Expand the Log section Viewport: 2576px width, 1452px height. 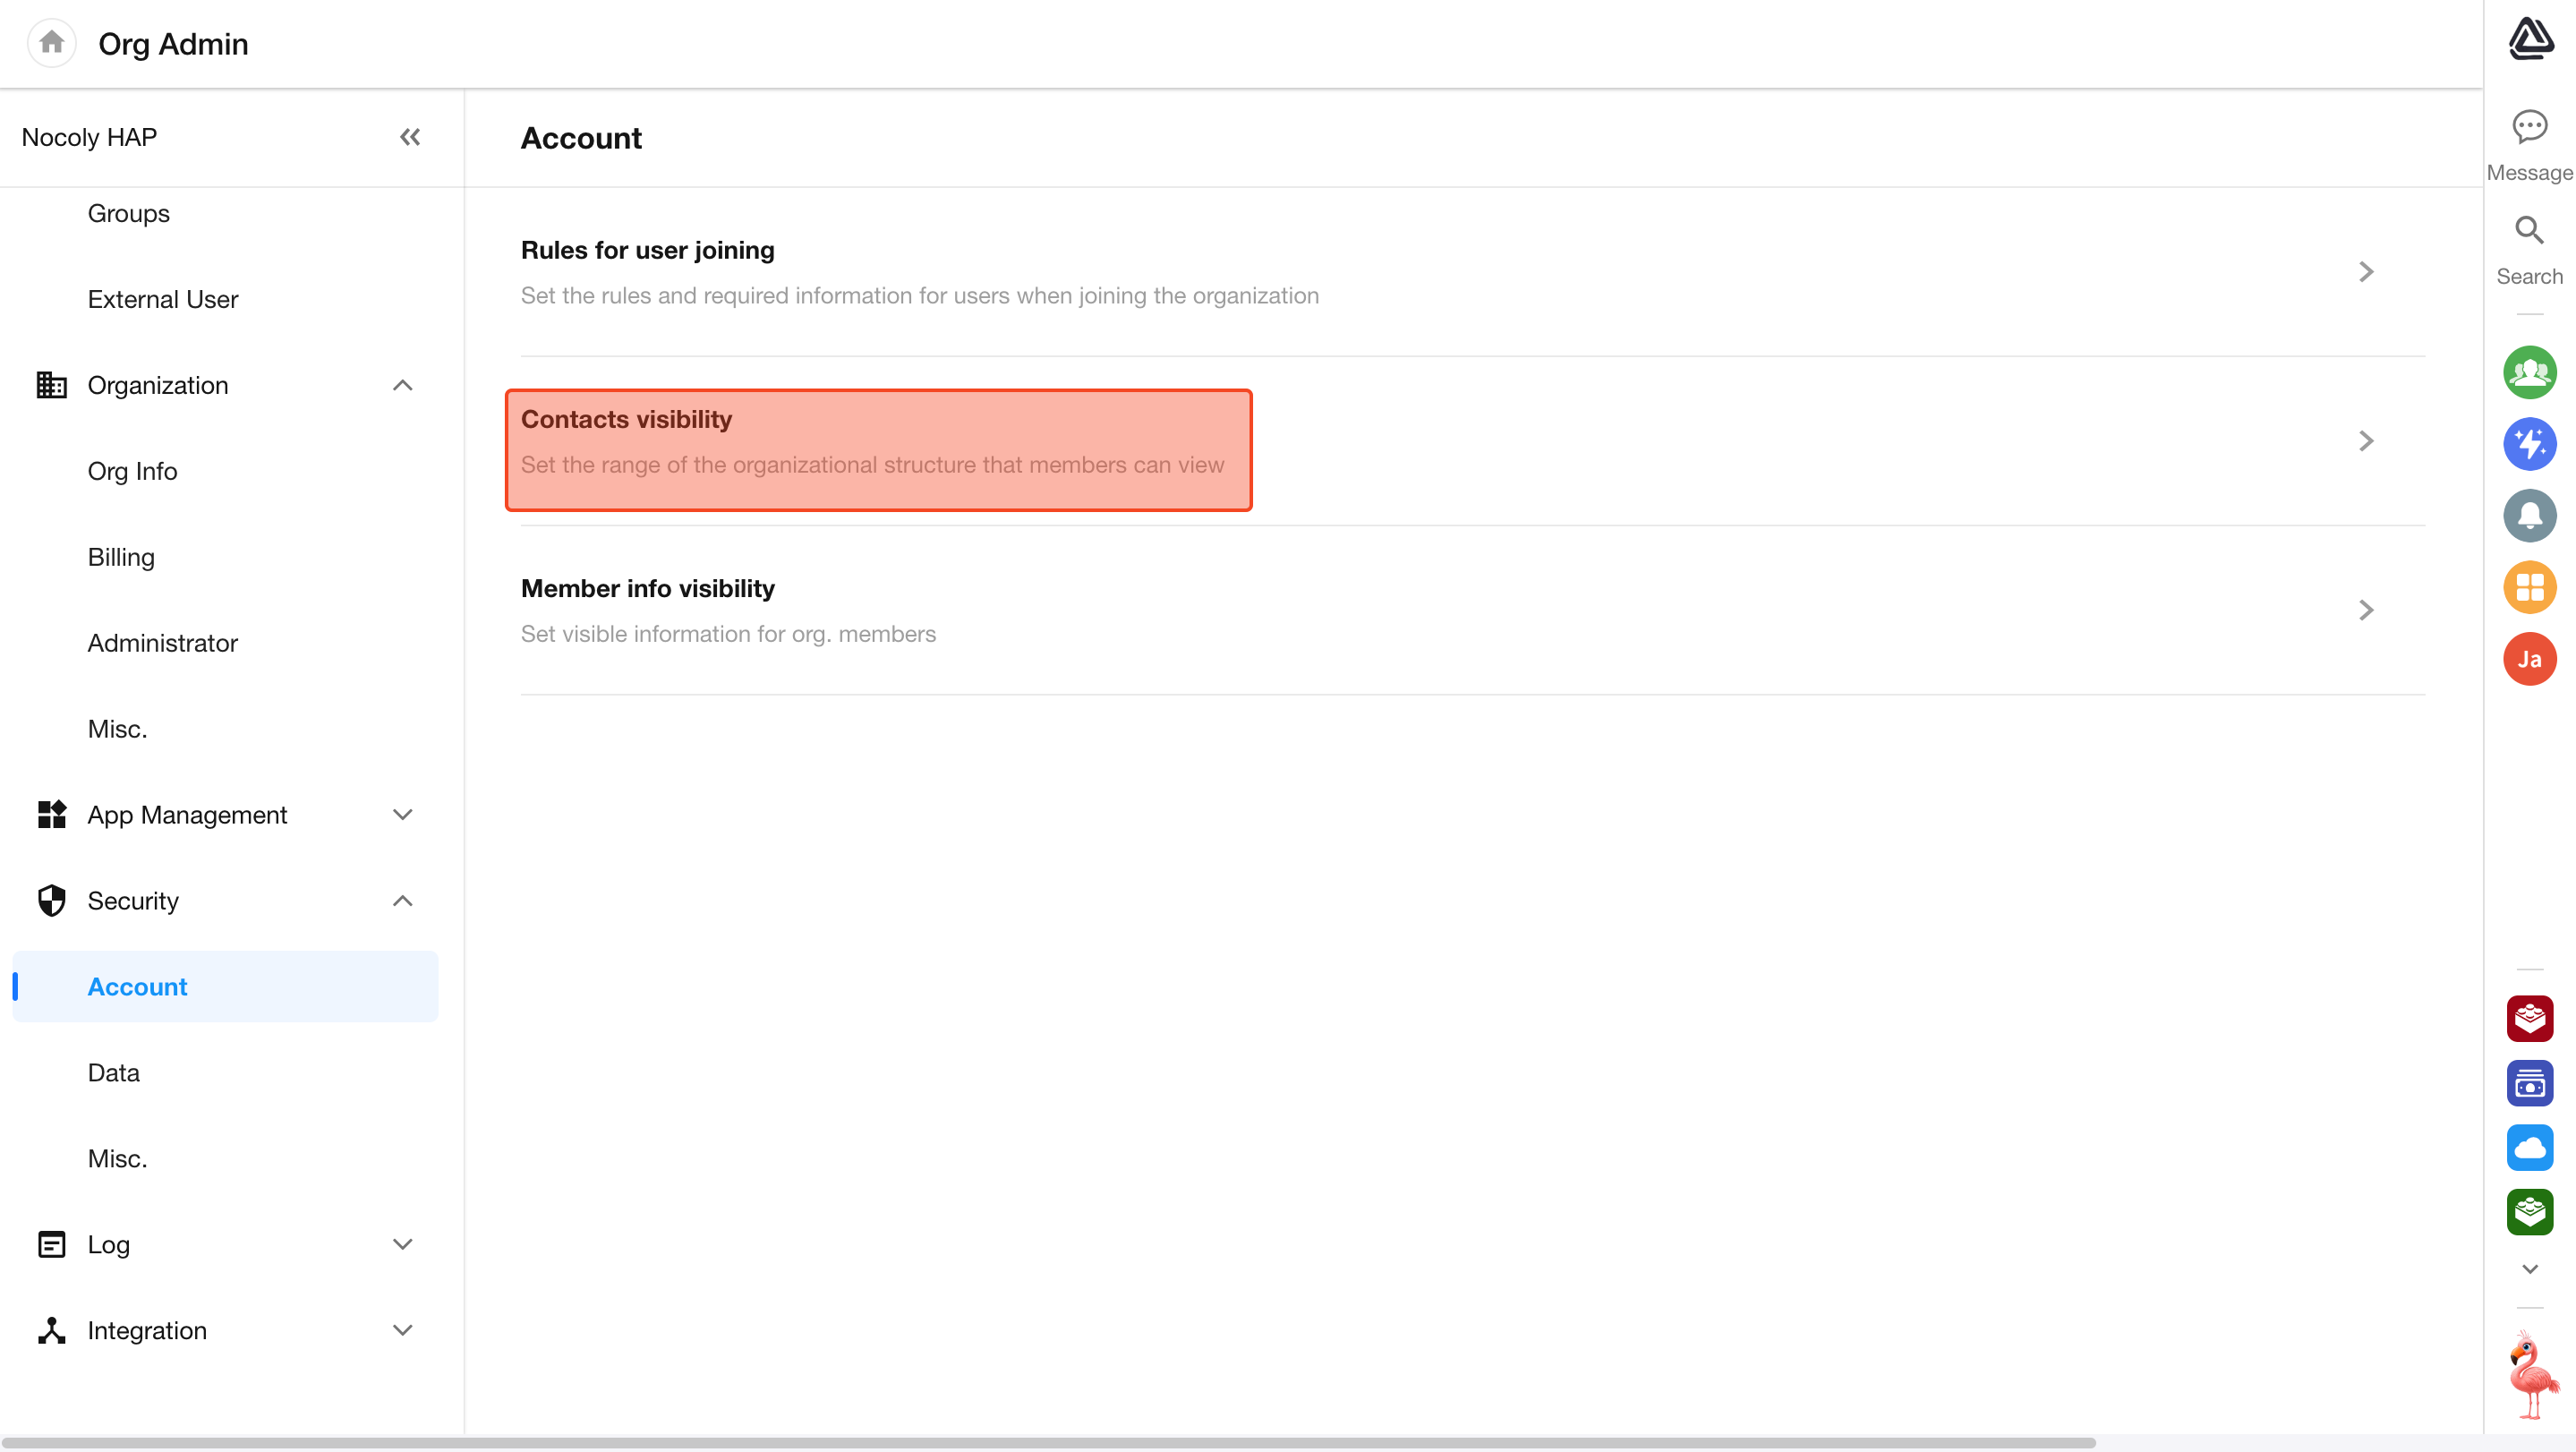(402, 1244)
